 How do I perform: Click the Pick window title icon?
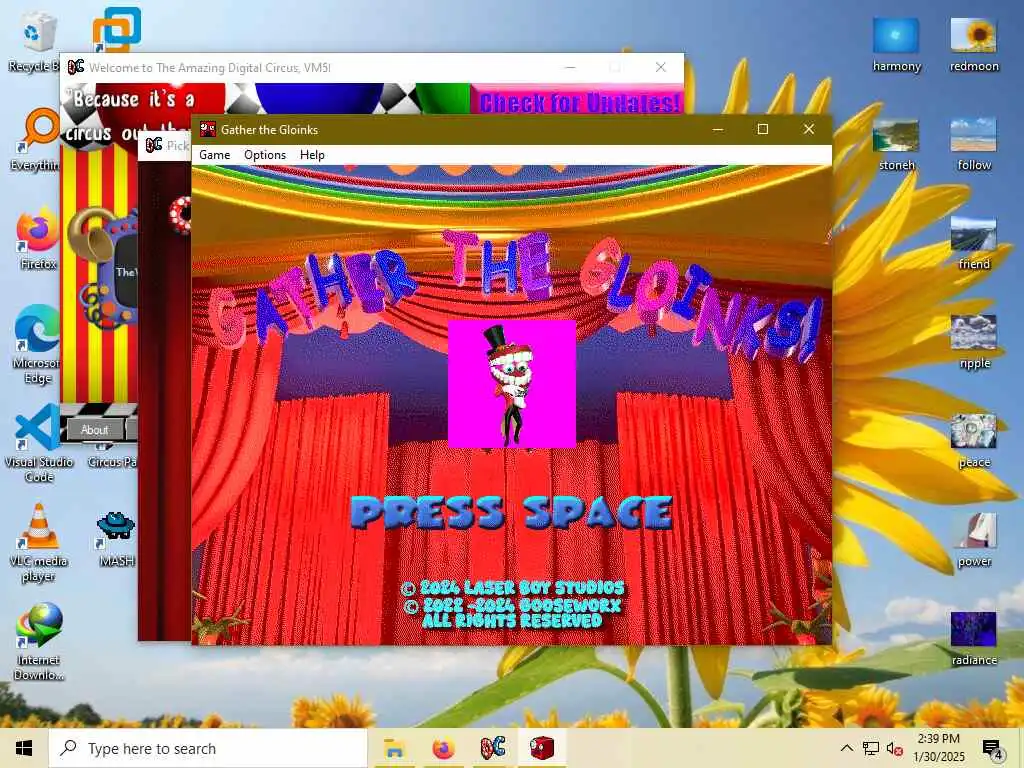(154, 145)
